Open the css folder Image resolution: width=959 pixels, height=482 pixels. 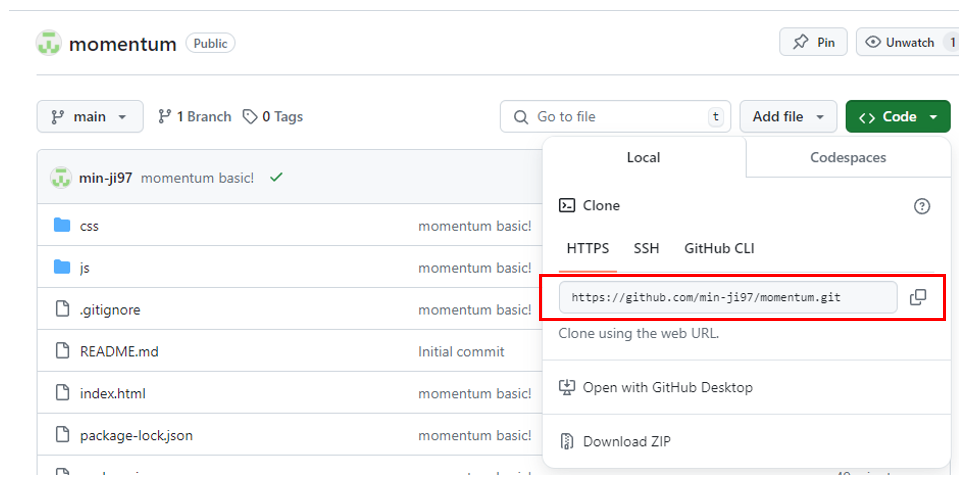[x=89, y=226]
